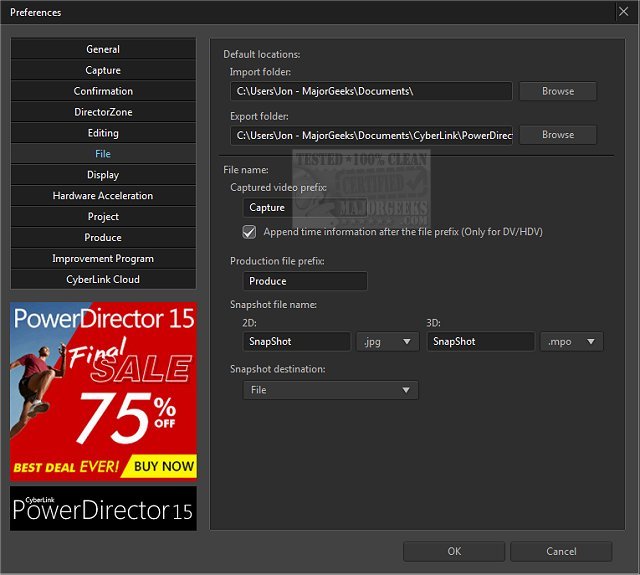Open Produce preferences
The image size is (640, 575).
pos(103,238)
